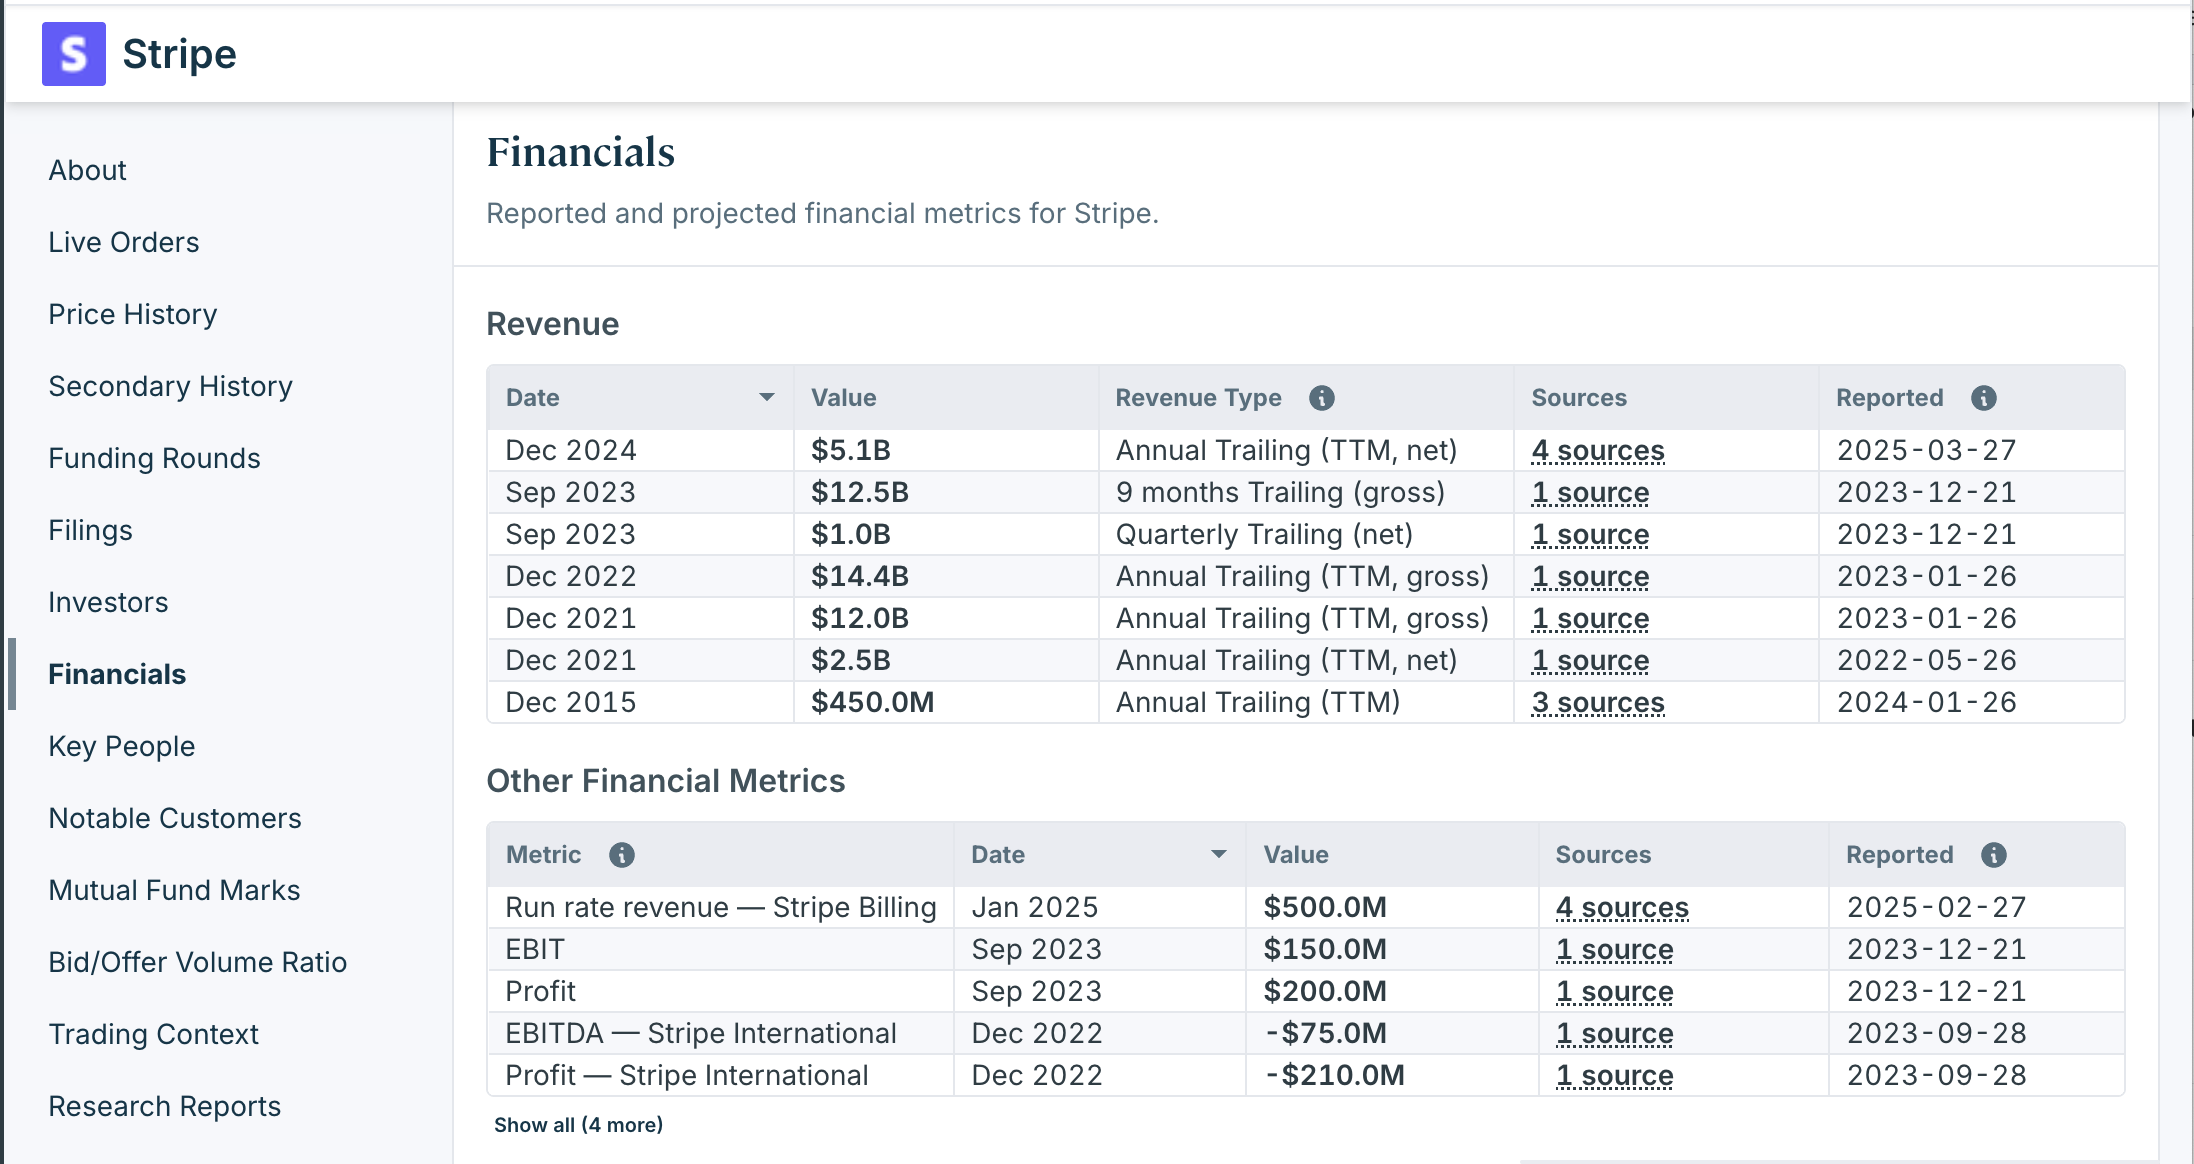Screen dimensions: 2194x1164
Task: Select the $450.0M revenue value
Action: point(872,703)
